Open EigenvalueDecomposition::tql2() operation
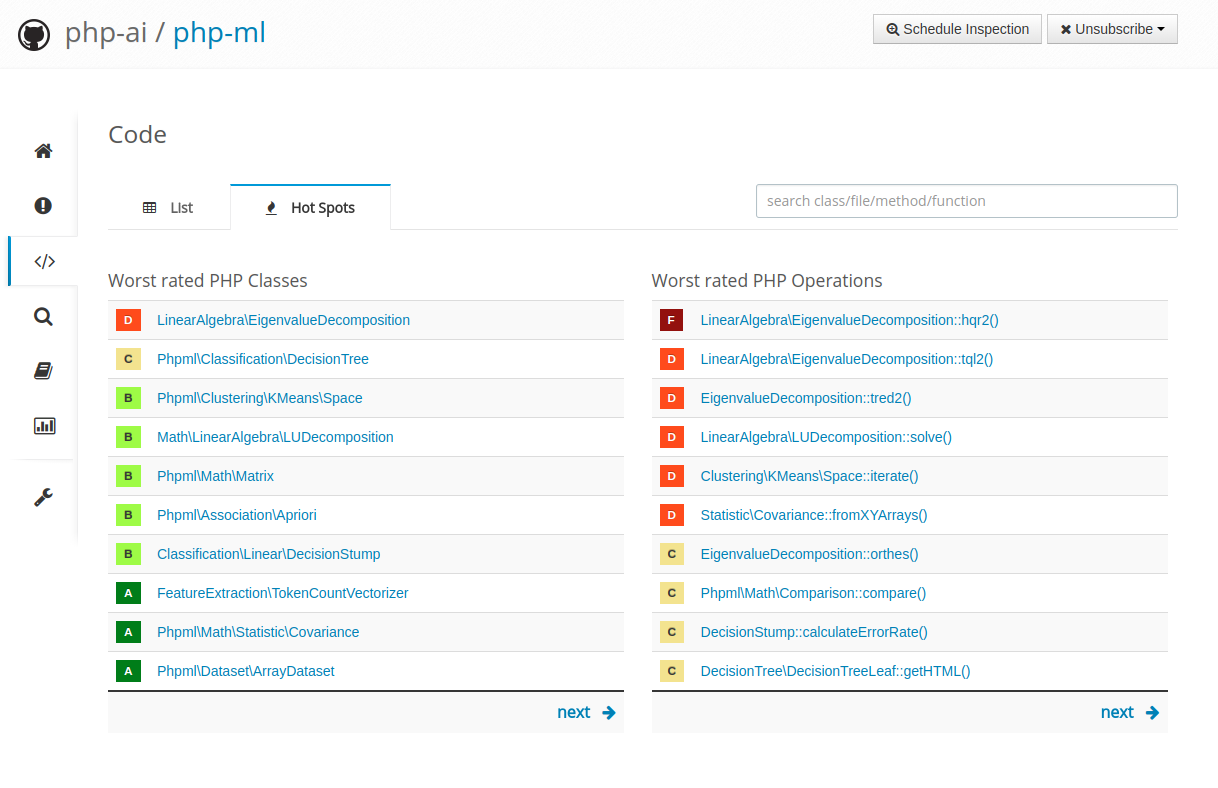Viewport: 1218px width, 788px height. [x=847, y=359]
